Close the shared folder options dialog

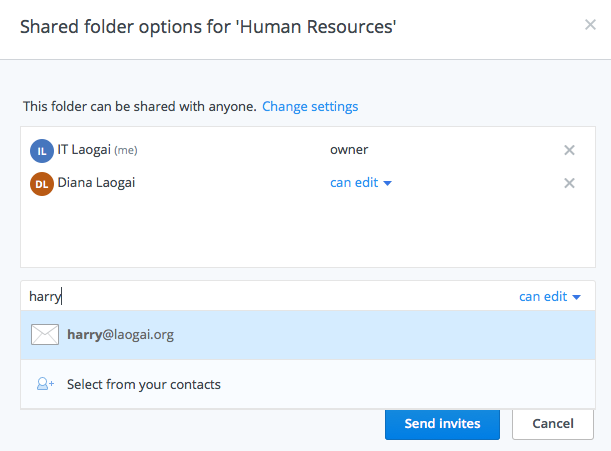pyautogui.click(x=590, y=25)
